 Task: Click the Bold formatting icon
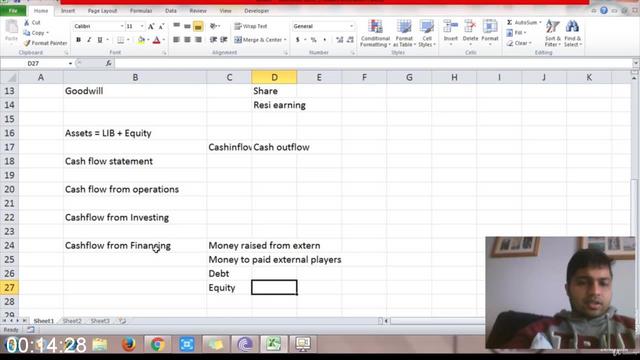[x=78, y=40]
